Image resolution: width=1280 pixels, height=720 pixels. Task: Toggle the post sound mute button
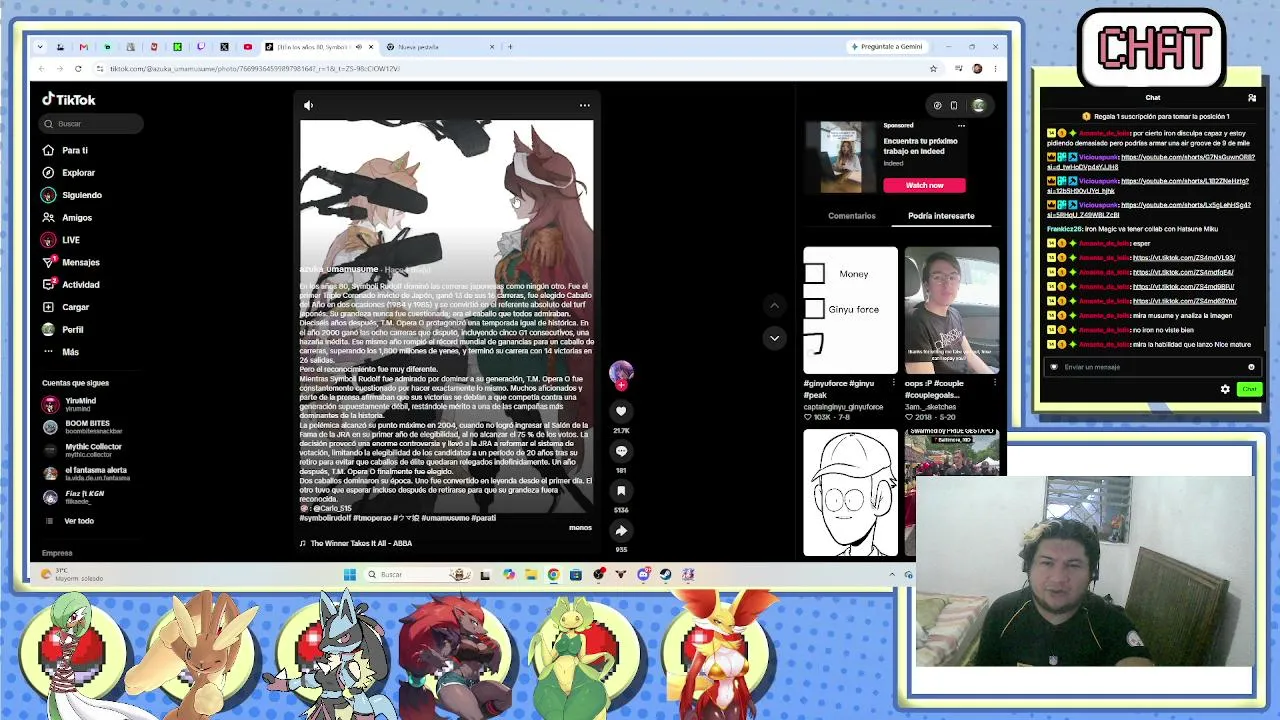[308, 105]
